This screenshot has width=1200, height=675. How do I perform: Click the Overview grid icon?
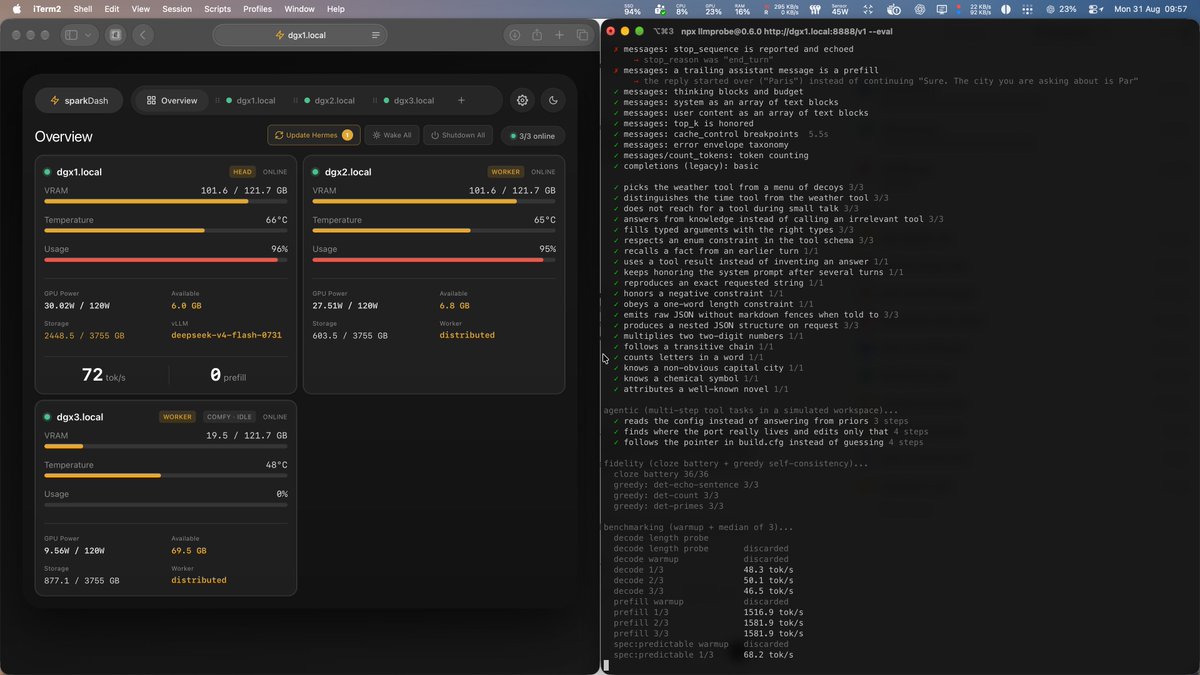click(x=151, y=100)
